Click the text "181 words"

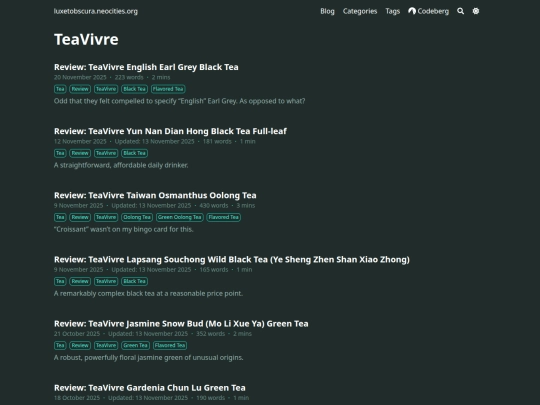pyautogui.click(x=217, y=142)
